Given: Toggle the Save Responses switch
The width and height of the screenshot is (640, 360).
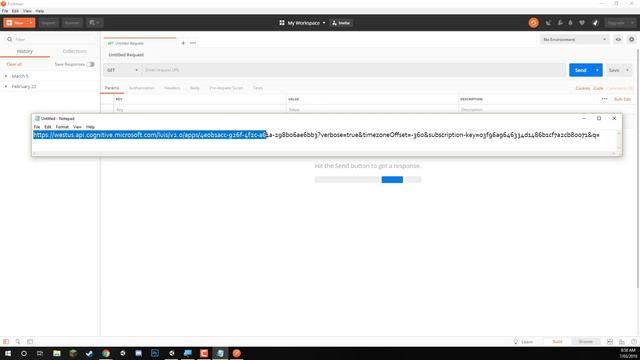Looking at the screenshot, I should tap(91, 64).
